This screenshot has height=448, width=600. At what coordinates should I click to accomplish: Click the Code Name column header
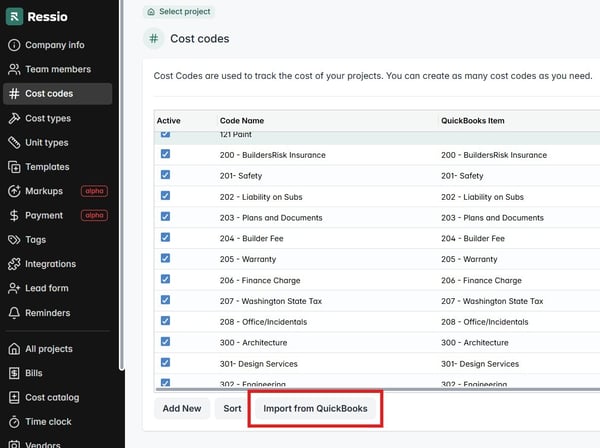point(242,121)
